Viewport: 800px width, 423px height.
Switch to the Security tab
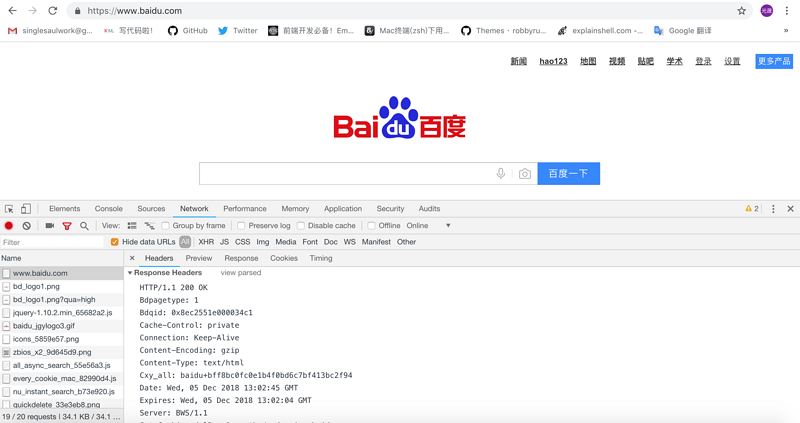(390, 209)
